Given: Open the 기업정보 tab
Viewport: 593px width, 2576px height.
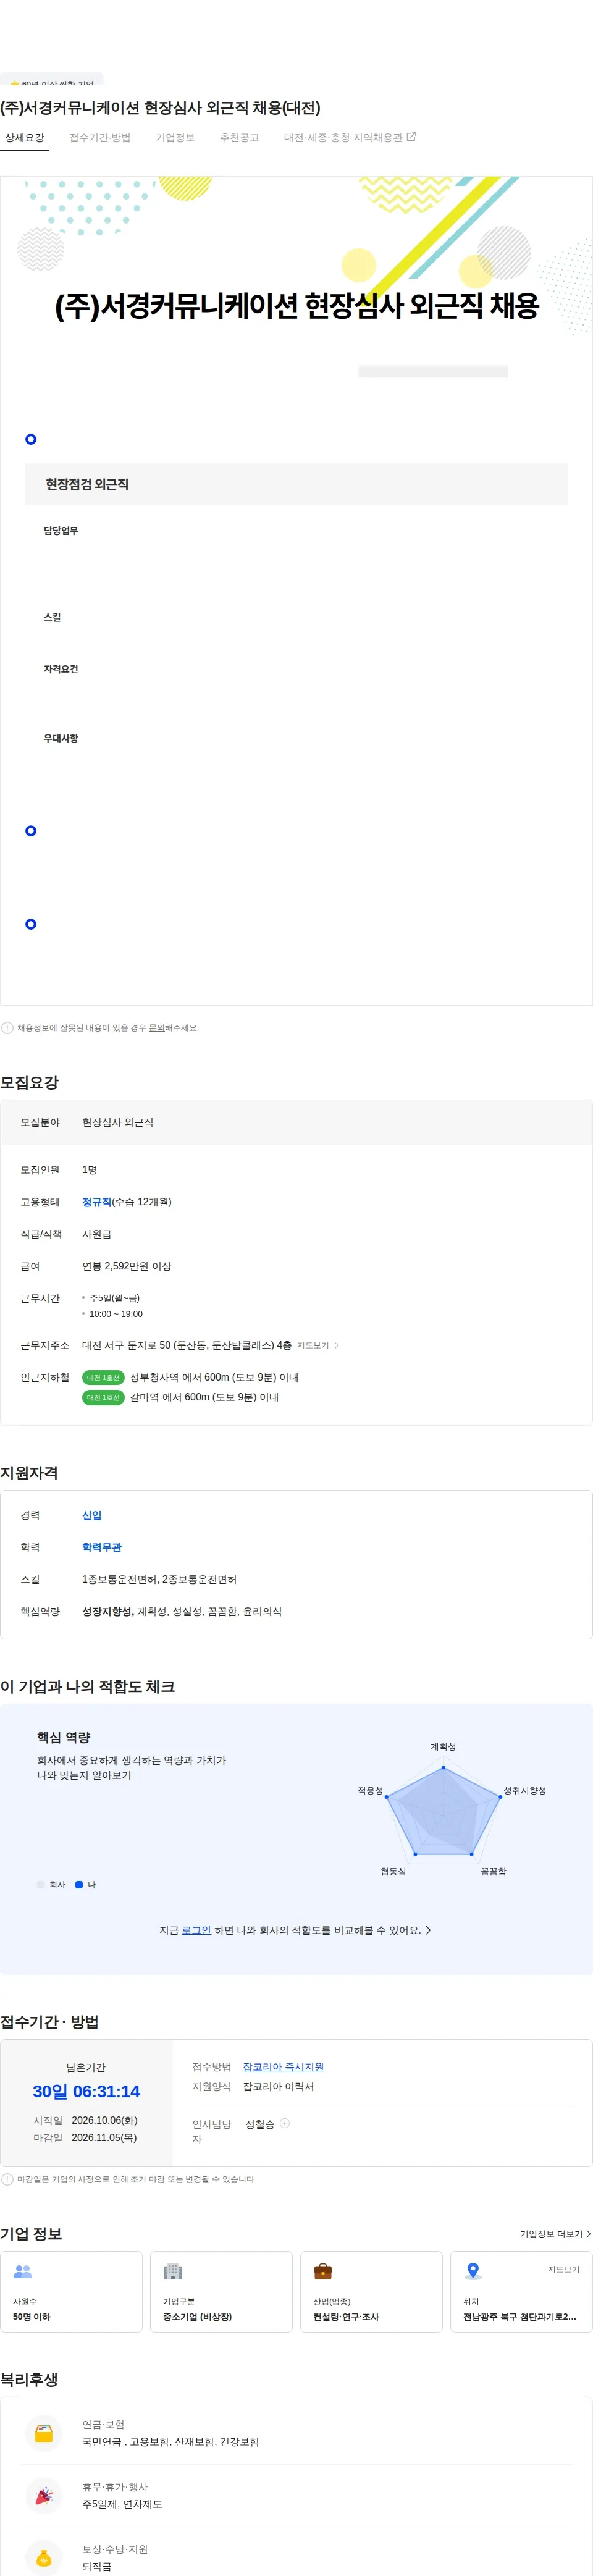Looking at the screenshot, I should pos(175,138).
